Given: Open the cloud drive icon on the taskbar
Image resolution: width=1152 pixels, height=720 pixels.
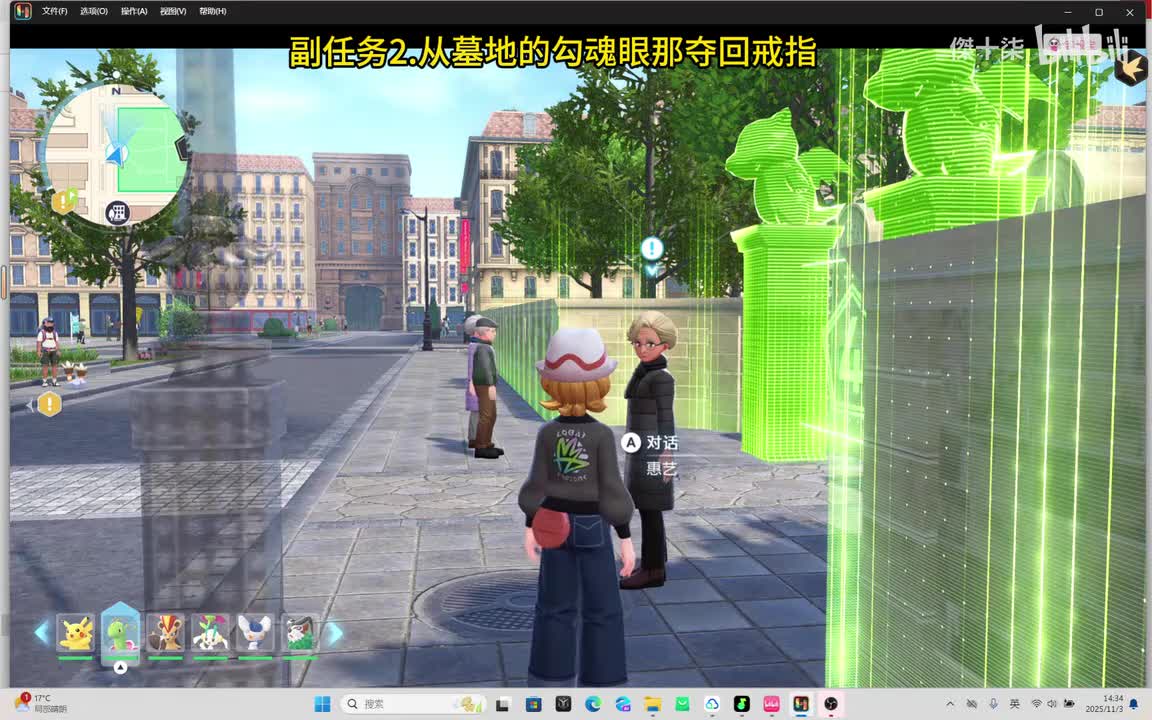Looking at the screenshot, I should click(x=712, y=704).
